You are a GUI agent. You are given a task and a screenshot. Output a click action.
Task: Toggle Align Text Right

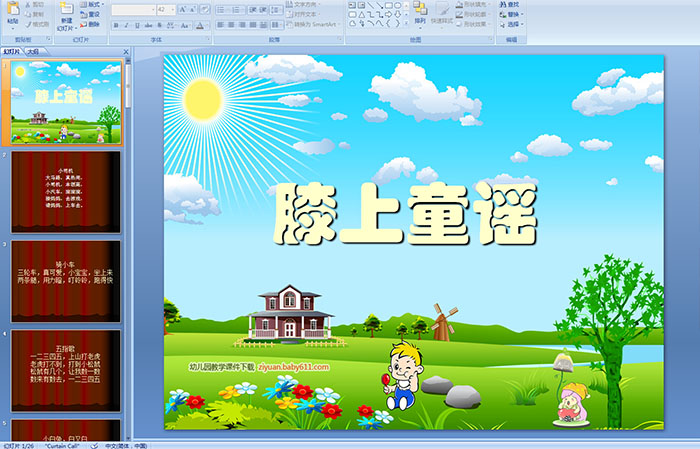[x=242, y=25]
